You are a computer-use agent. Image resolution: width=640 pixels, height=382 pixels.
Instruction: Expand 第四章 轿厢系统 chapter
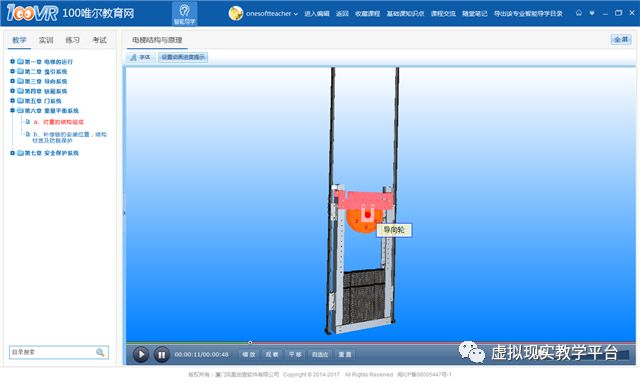pyautogui.click(x=12, y=91)
